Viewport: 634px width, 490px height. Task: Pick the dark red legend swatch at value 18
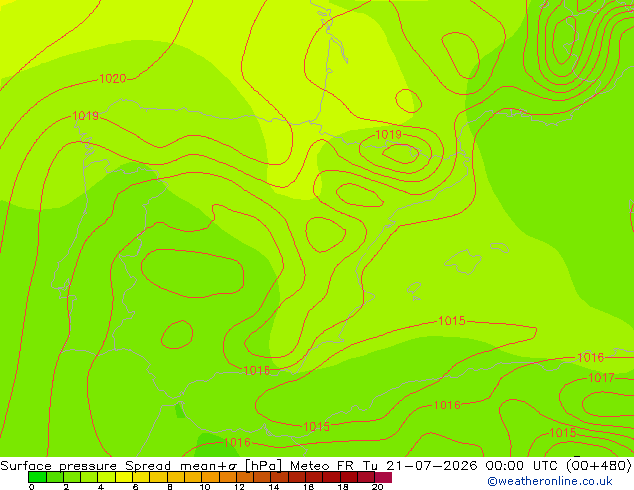349,477
